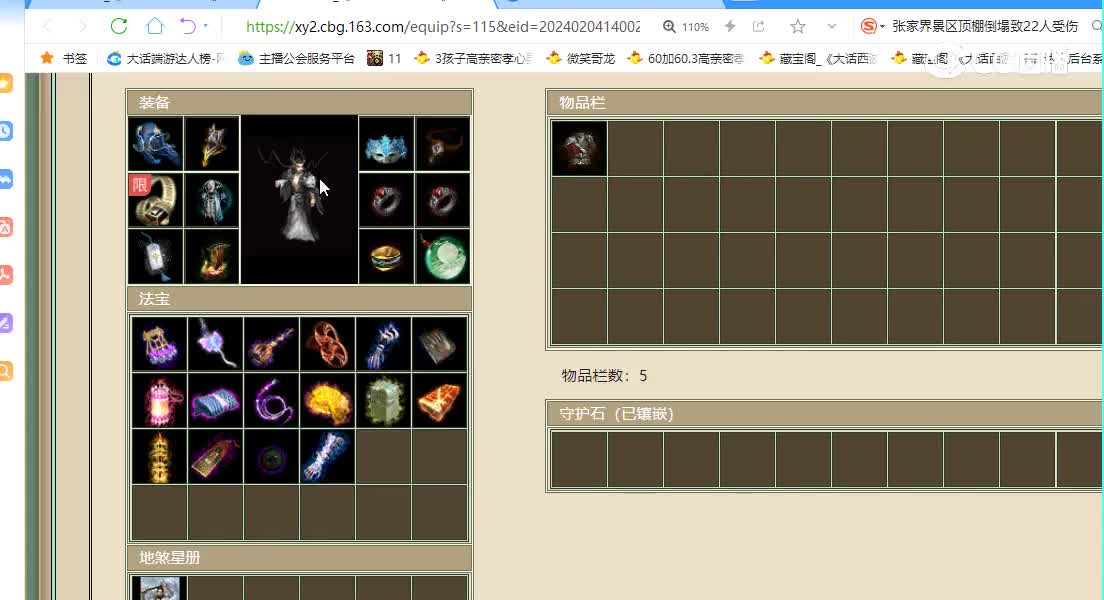Select the blue helmet equipment slot
Screen dimensions: 1104x600
click(156, 144)
